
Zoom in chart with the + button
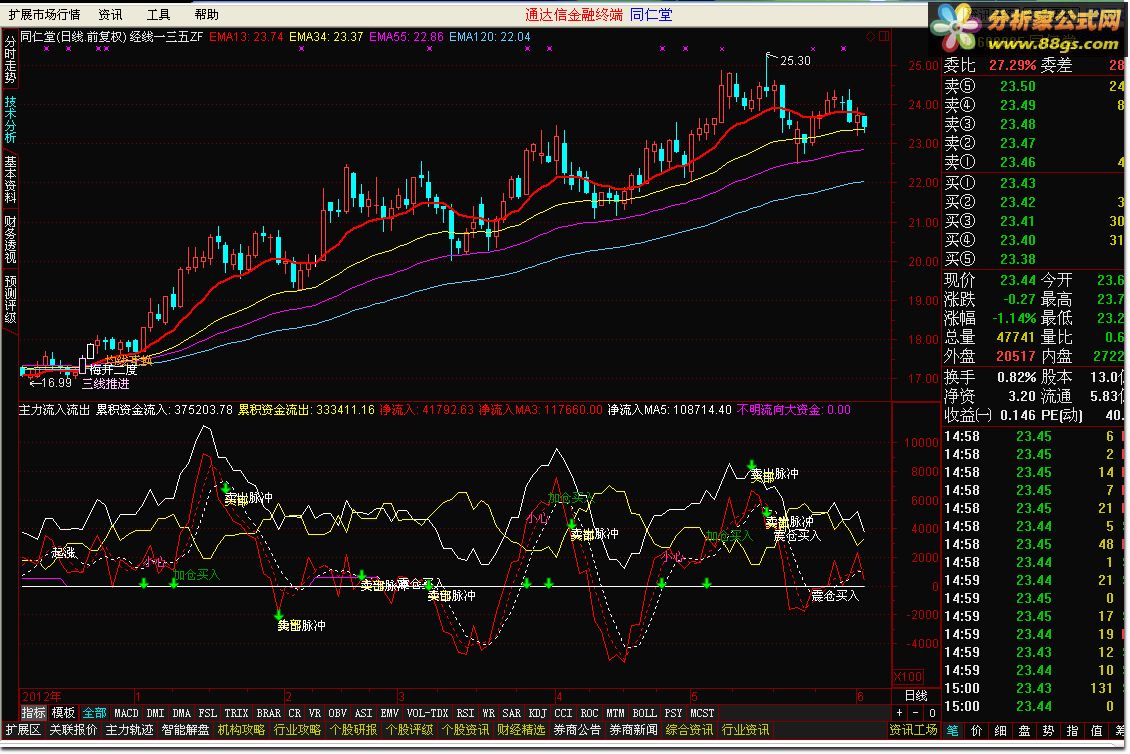tap(899, 713)
